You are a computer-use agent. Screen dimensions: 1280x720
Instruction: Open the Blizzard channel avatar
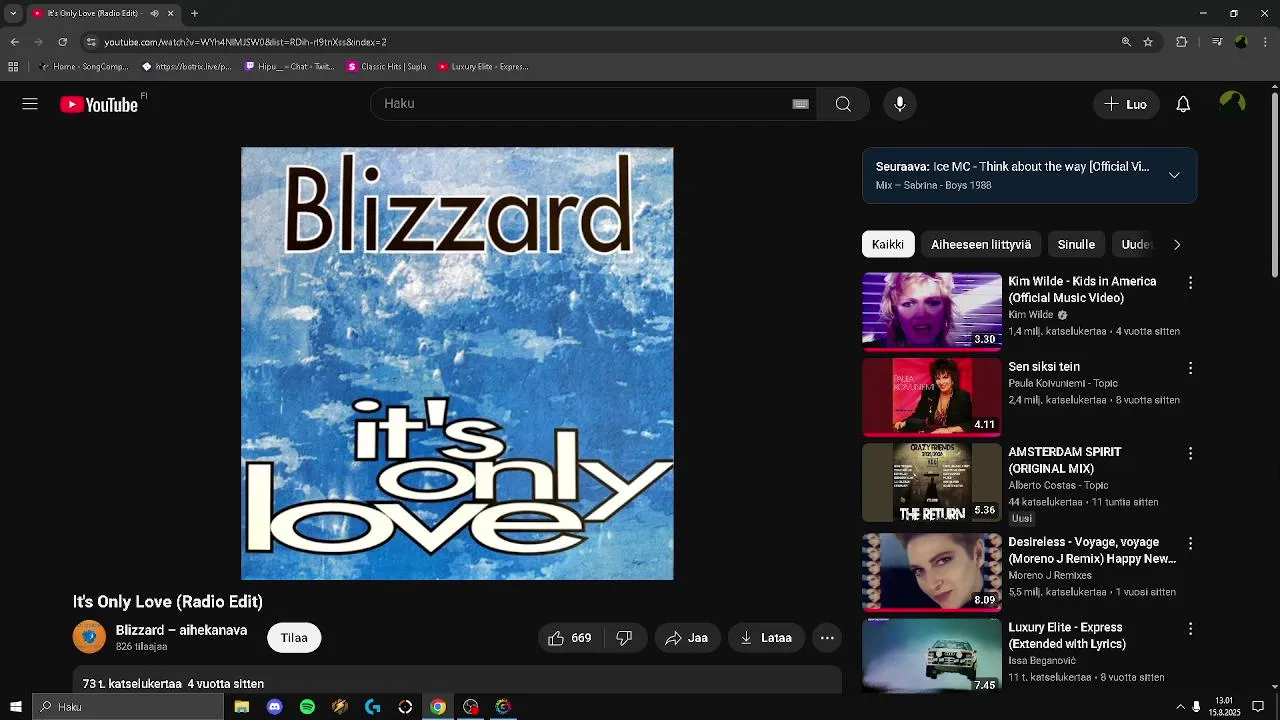tap(89, 637)
